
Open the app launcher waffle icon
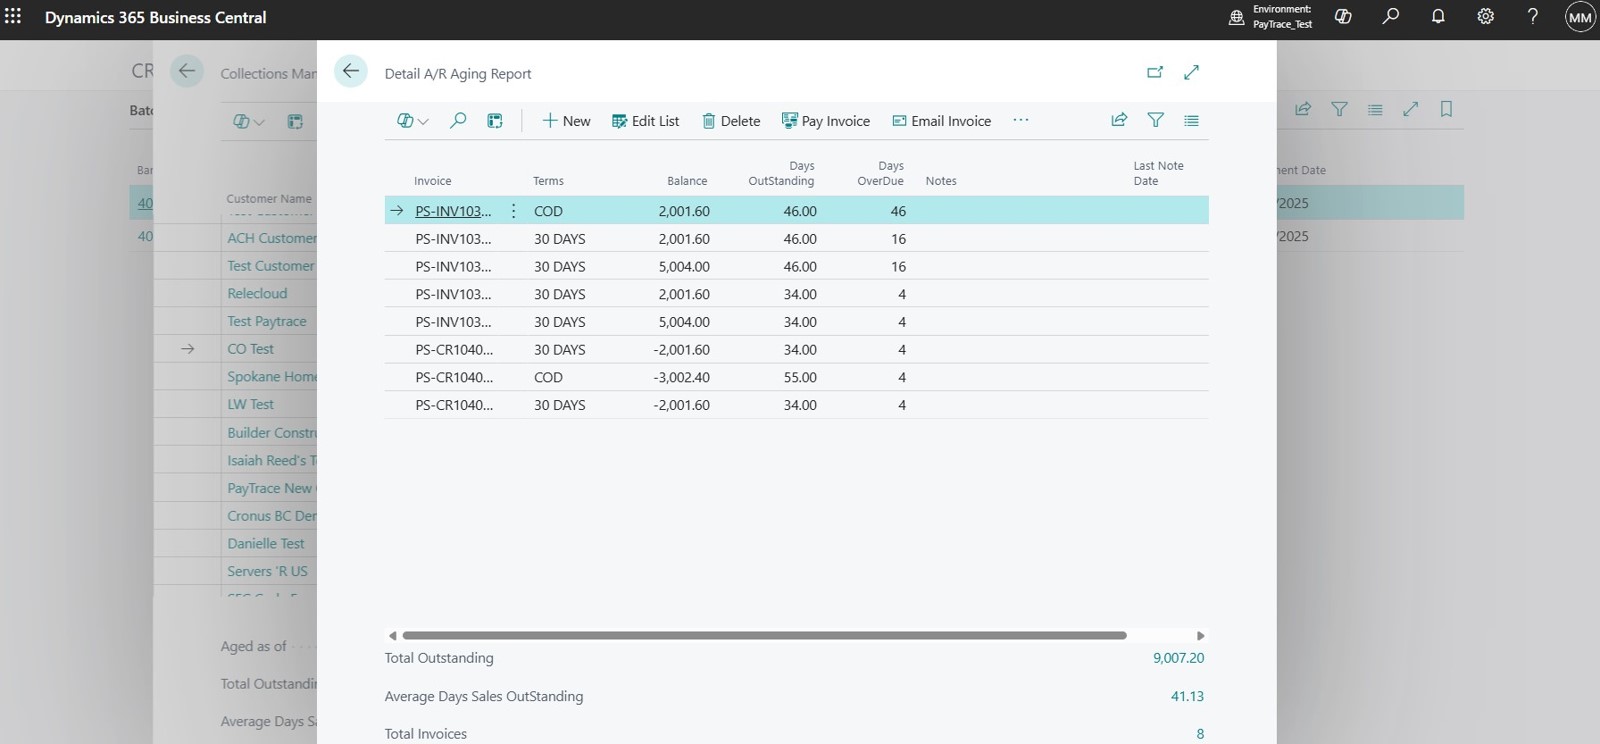(13, 17)
